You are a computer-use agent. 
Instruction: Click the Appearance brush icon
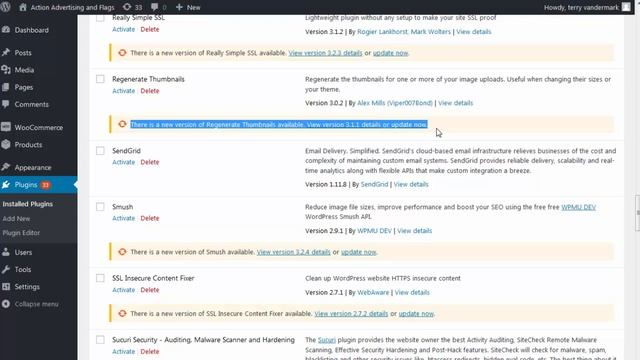pyautogui.click(x=6, y=167)
